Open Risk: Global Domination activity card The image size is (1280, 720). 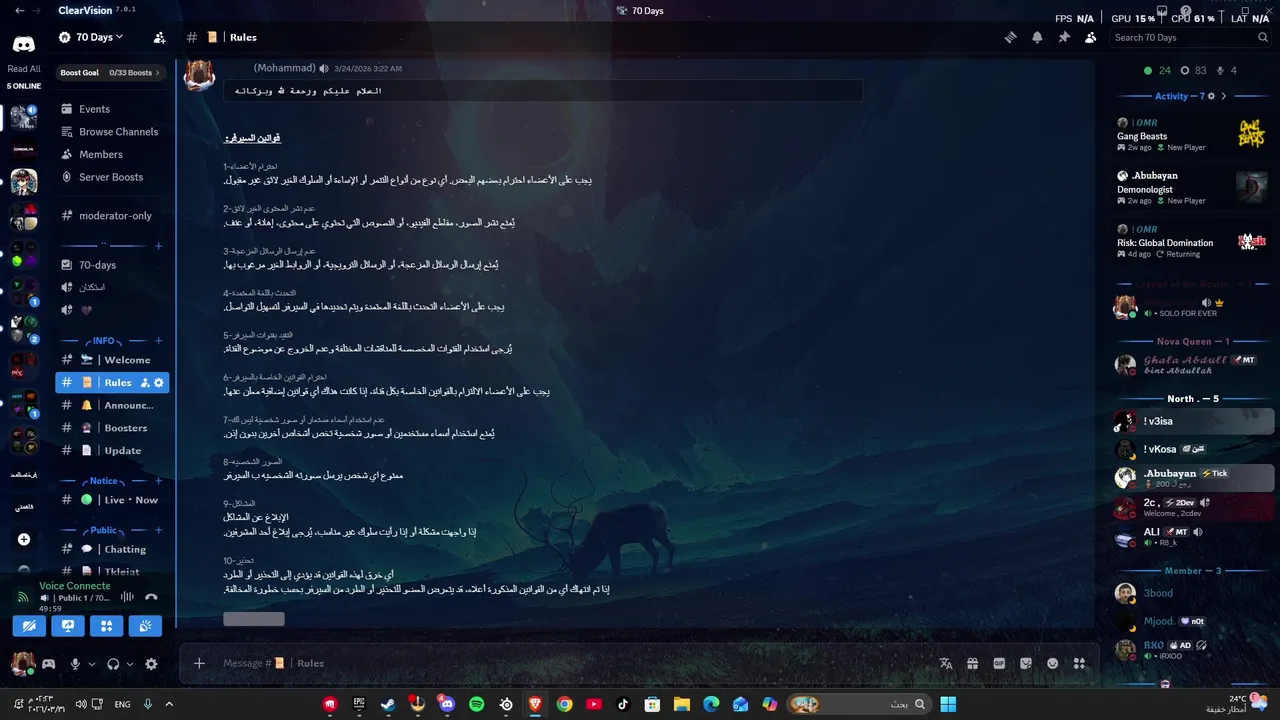1192,241
